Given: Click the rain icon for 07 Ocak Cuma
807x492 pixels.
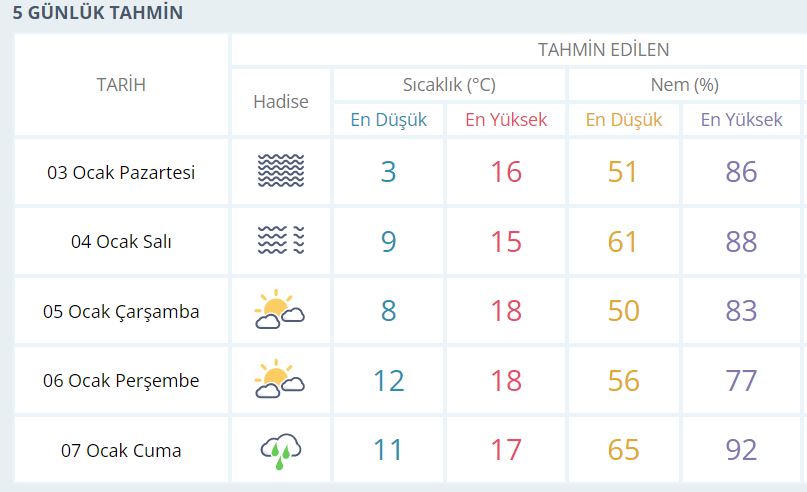Looking at the screenshot, I should coord(280,451).
